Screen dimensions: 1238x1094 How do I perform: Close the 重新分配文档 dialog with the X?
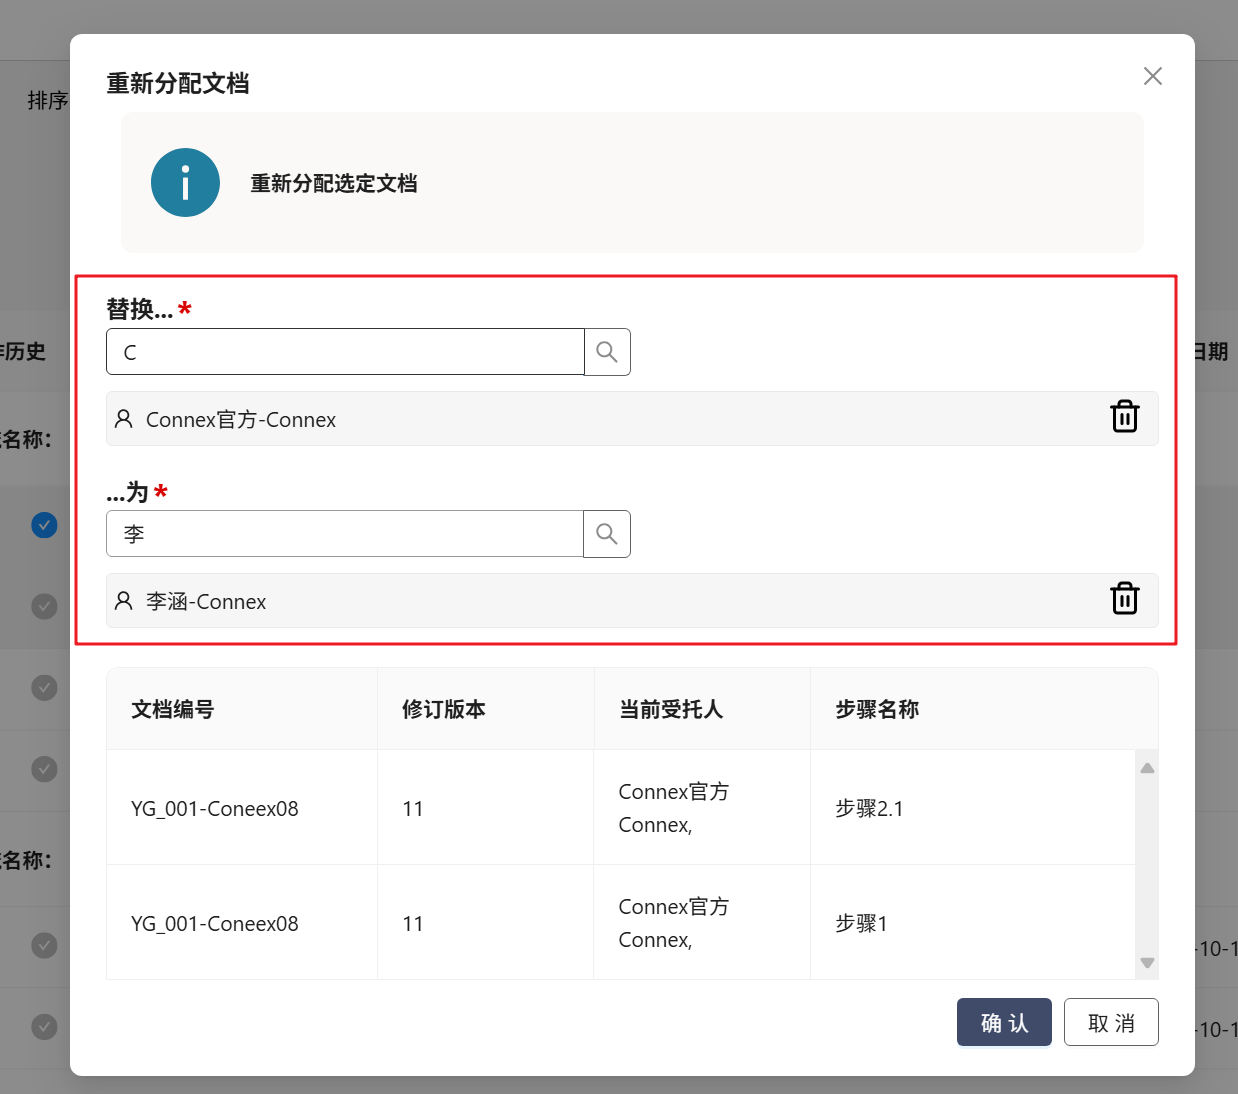pos(1153,77)
